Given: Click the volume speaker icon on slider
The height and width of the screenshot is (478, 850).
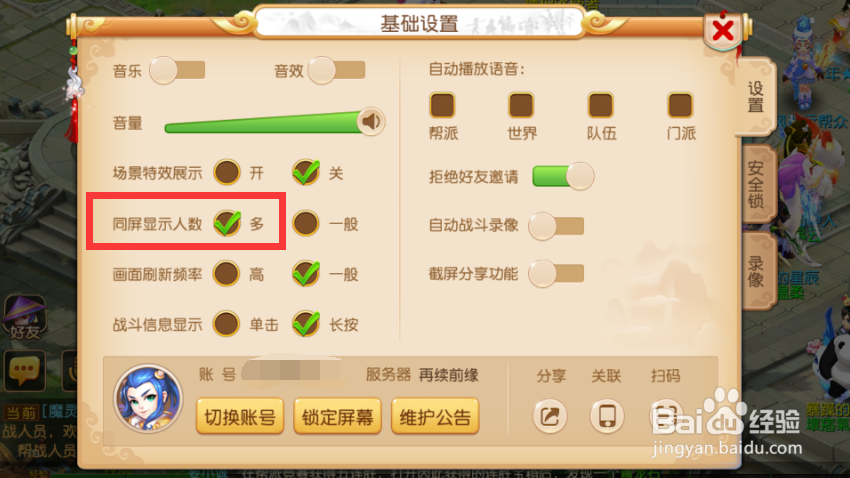Looking at the screenshot, I should [x=371, y=121].
